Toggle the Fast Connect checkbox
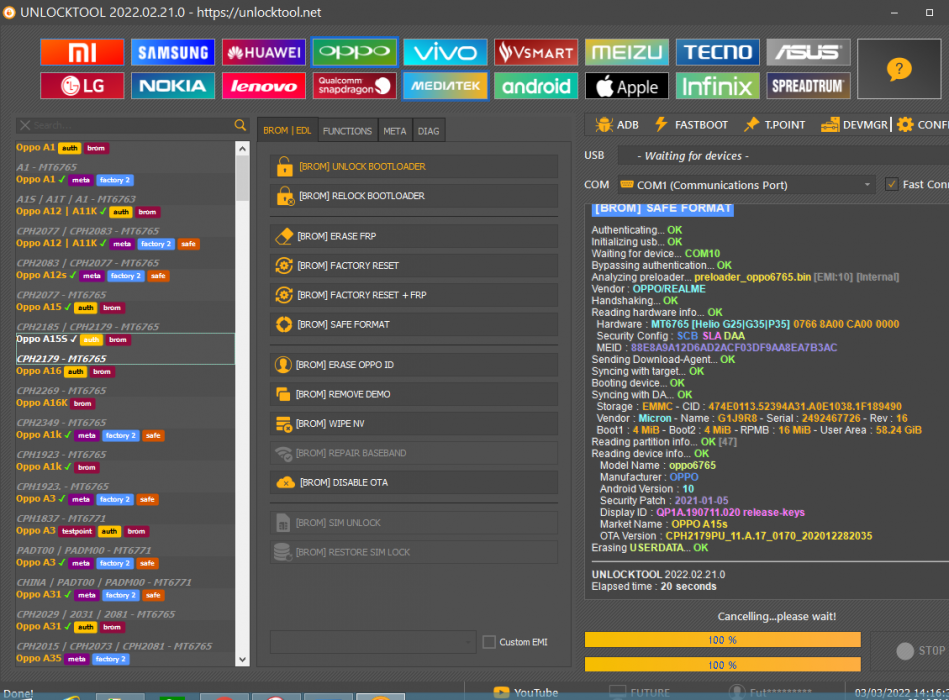This screenshot has width=949, height=700. click(x=892, y=185)
